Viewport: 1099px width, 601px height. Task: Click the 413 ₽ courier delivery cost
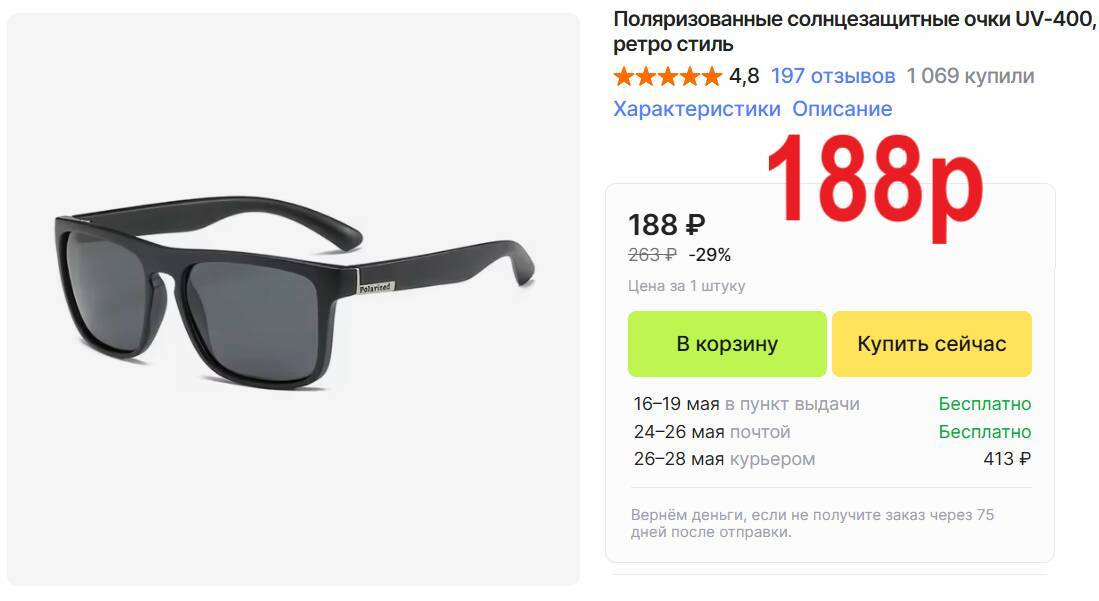point(1007,459)
